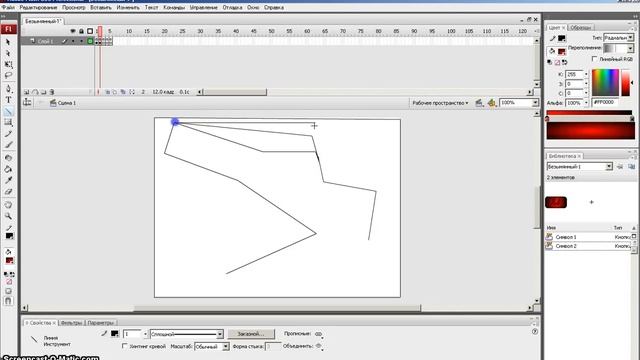Open the stroke height slider arrow
Screen dimensions: 640x360
(x=145, y=334)
